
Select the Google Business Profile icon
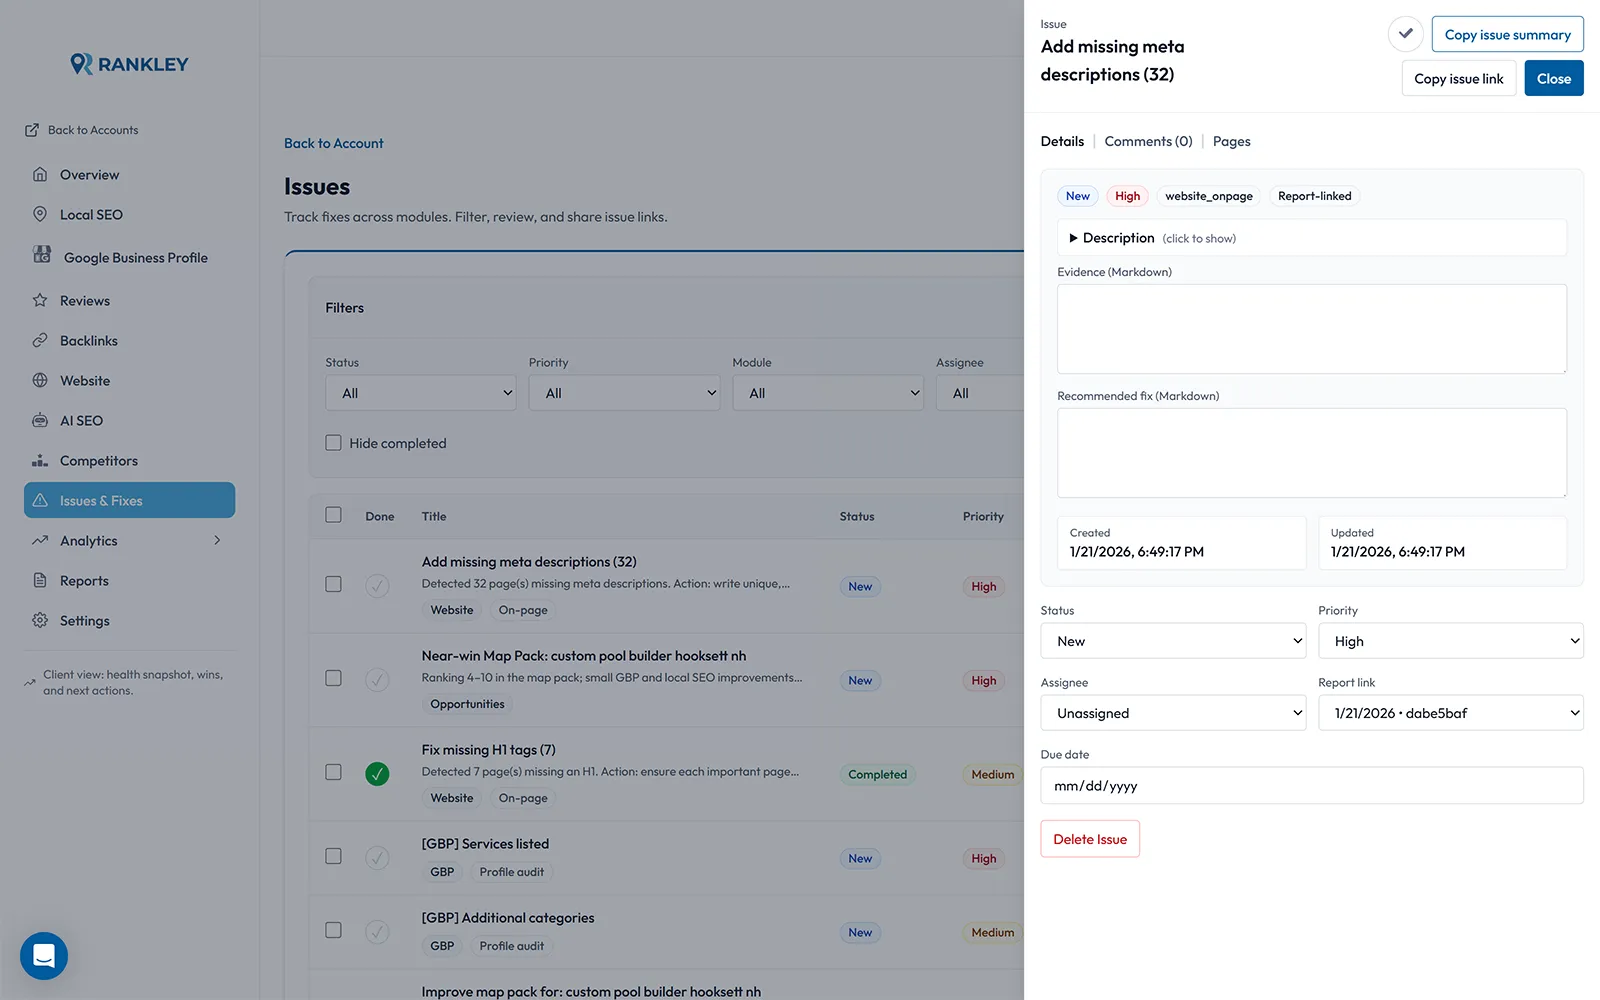point(40,256)
